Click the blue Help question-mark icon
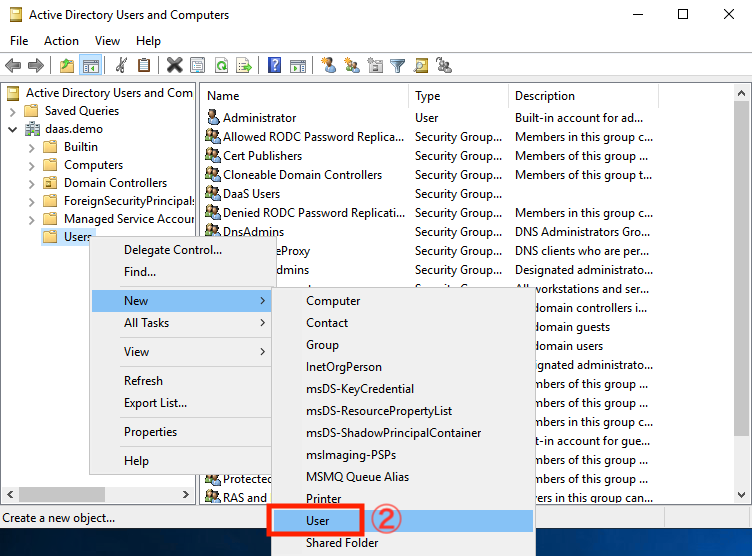Image resolution: width=752 pixels, height=556 pixels. point(274,65)
